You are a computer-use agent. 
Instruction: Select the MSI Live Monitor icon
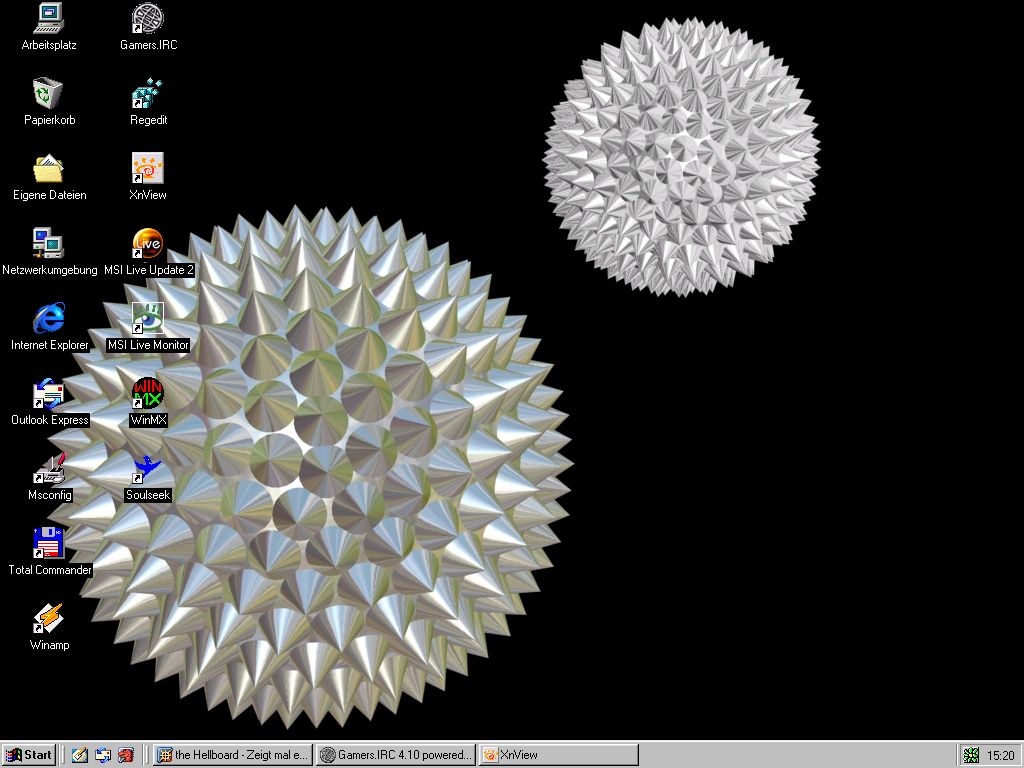tap(148, 319)
